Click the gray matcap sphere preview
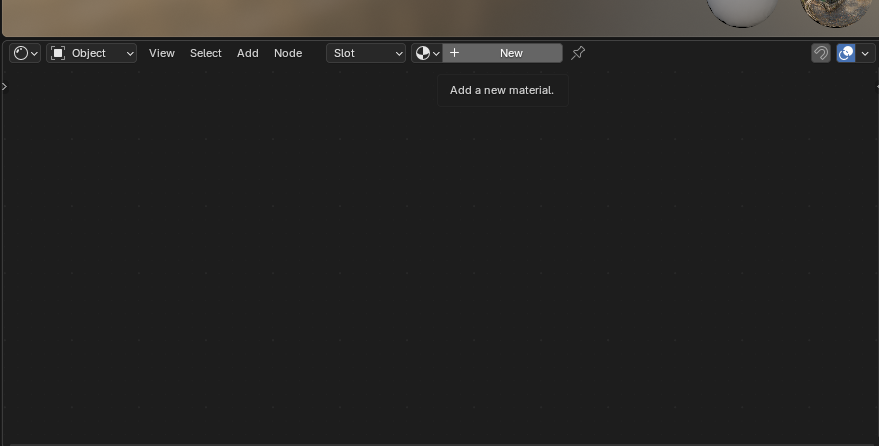 tap(741, 12)
